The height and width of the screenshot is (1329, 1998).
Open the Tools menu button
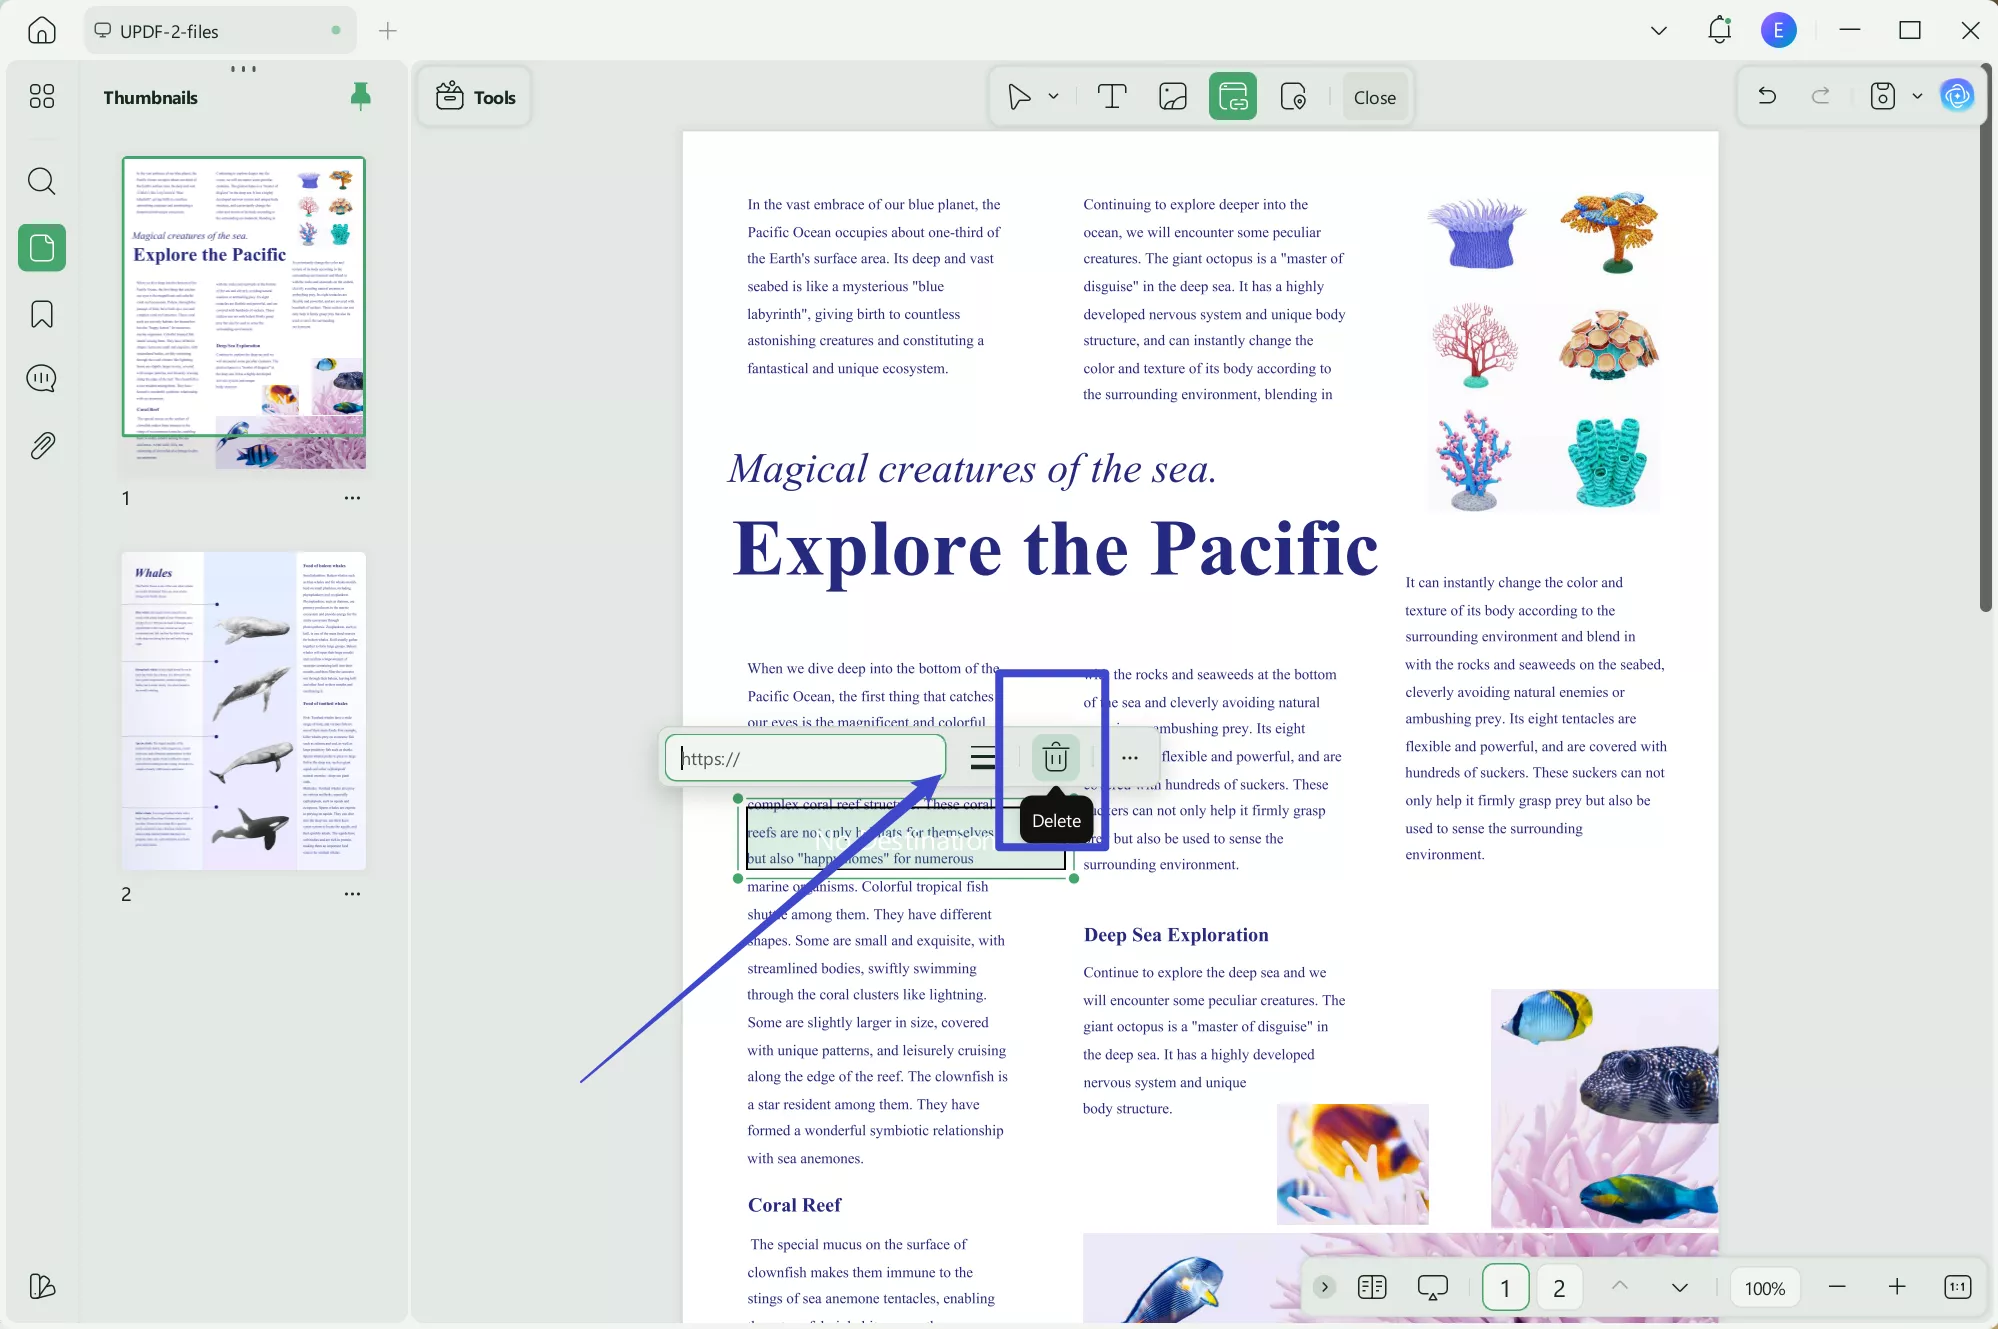(475, 97)
